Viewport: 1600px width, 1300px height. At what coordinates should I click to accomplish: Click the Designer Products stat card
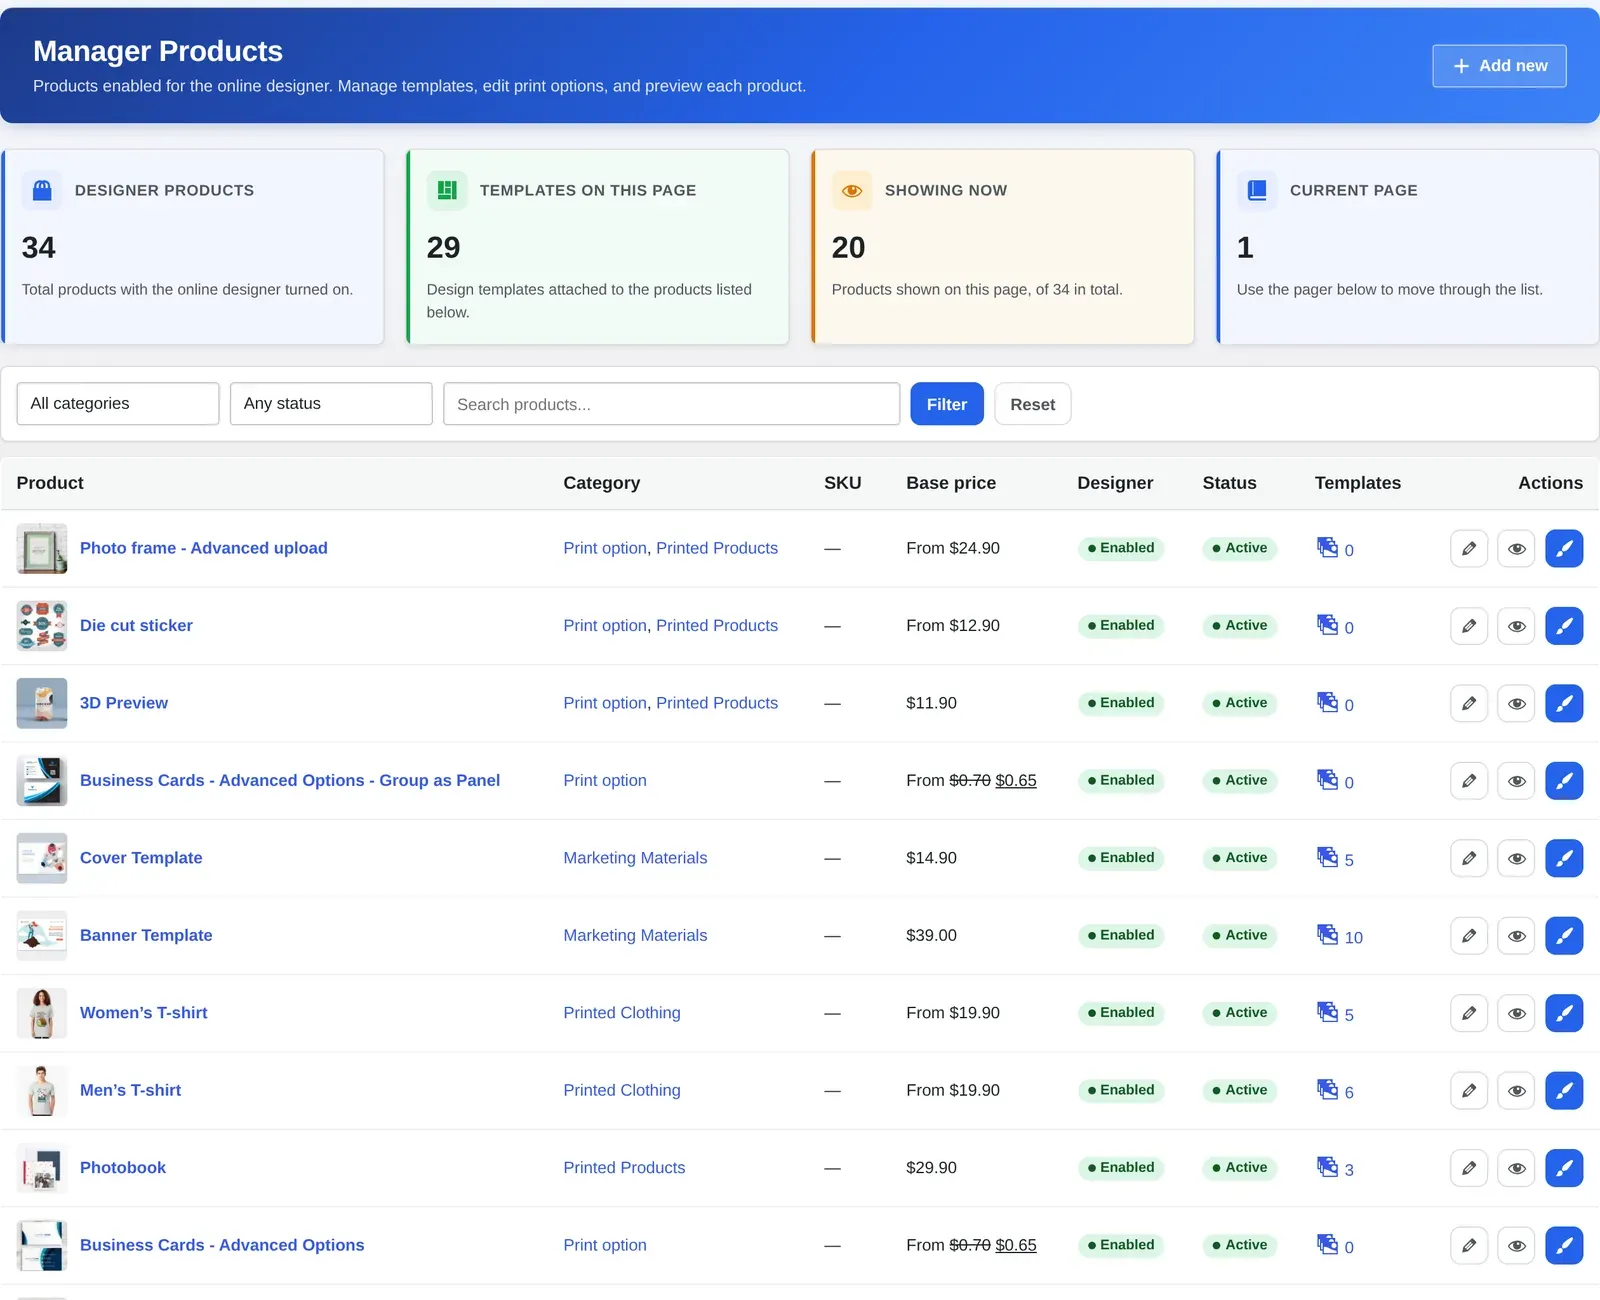tap(193, 247)
